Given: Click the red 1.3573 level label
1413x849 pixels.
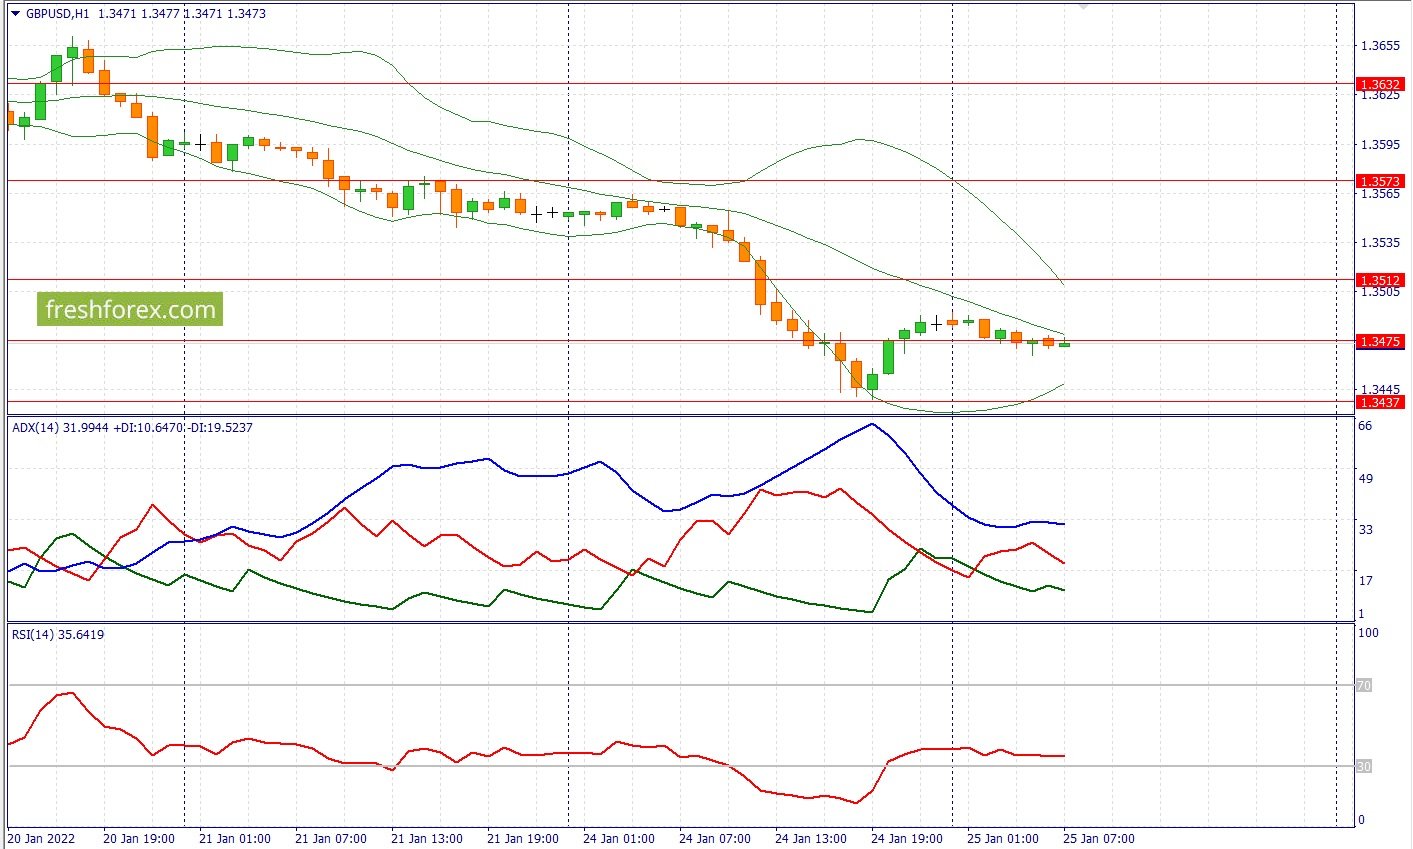Looking at the screenshot, I should (x=1379, y=182).
